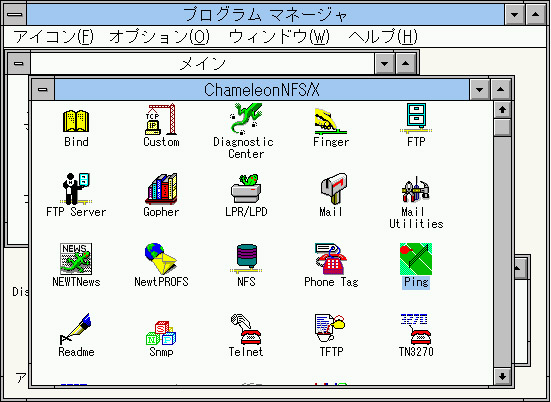Minimize the ChameleonNFS/X group window

(480, 90)
